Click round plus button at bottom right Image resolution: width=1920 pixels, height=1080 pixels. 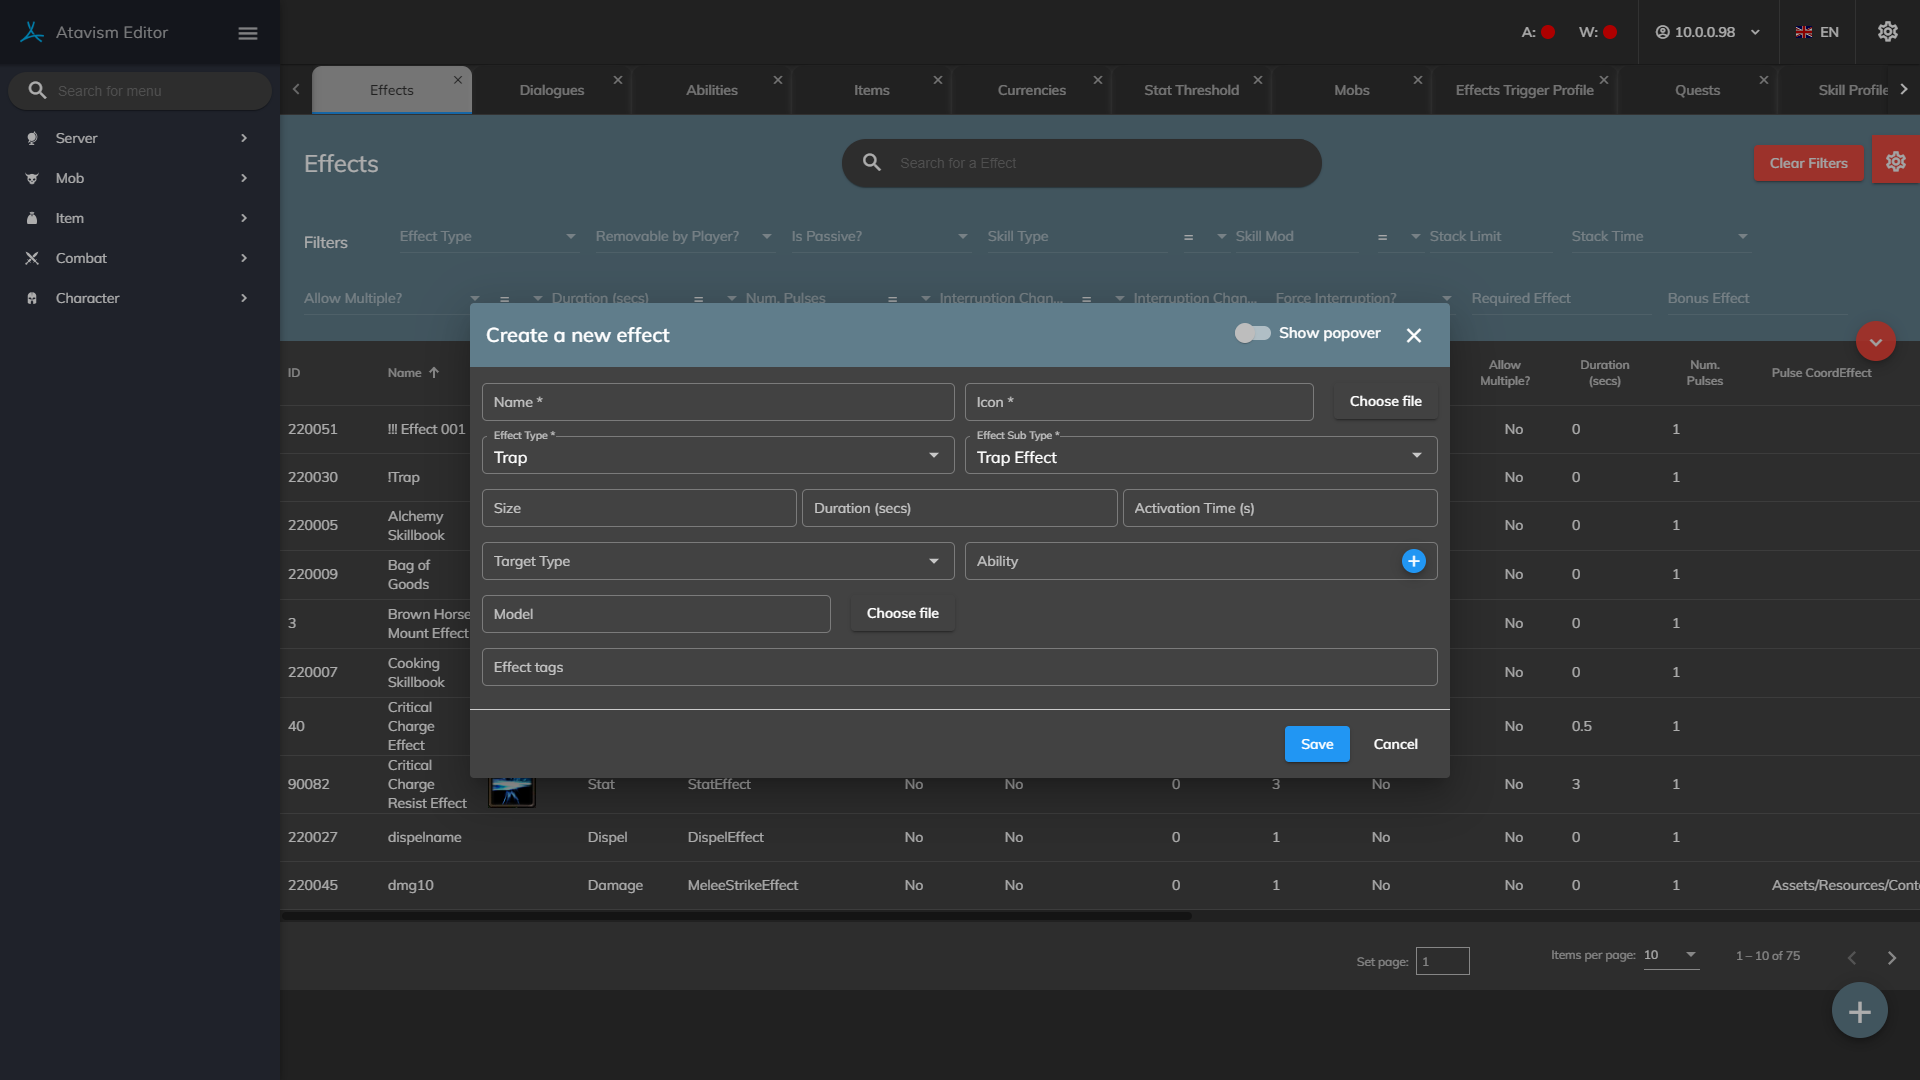tap(1859, 1011)
